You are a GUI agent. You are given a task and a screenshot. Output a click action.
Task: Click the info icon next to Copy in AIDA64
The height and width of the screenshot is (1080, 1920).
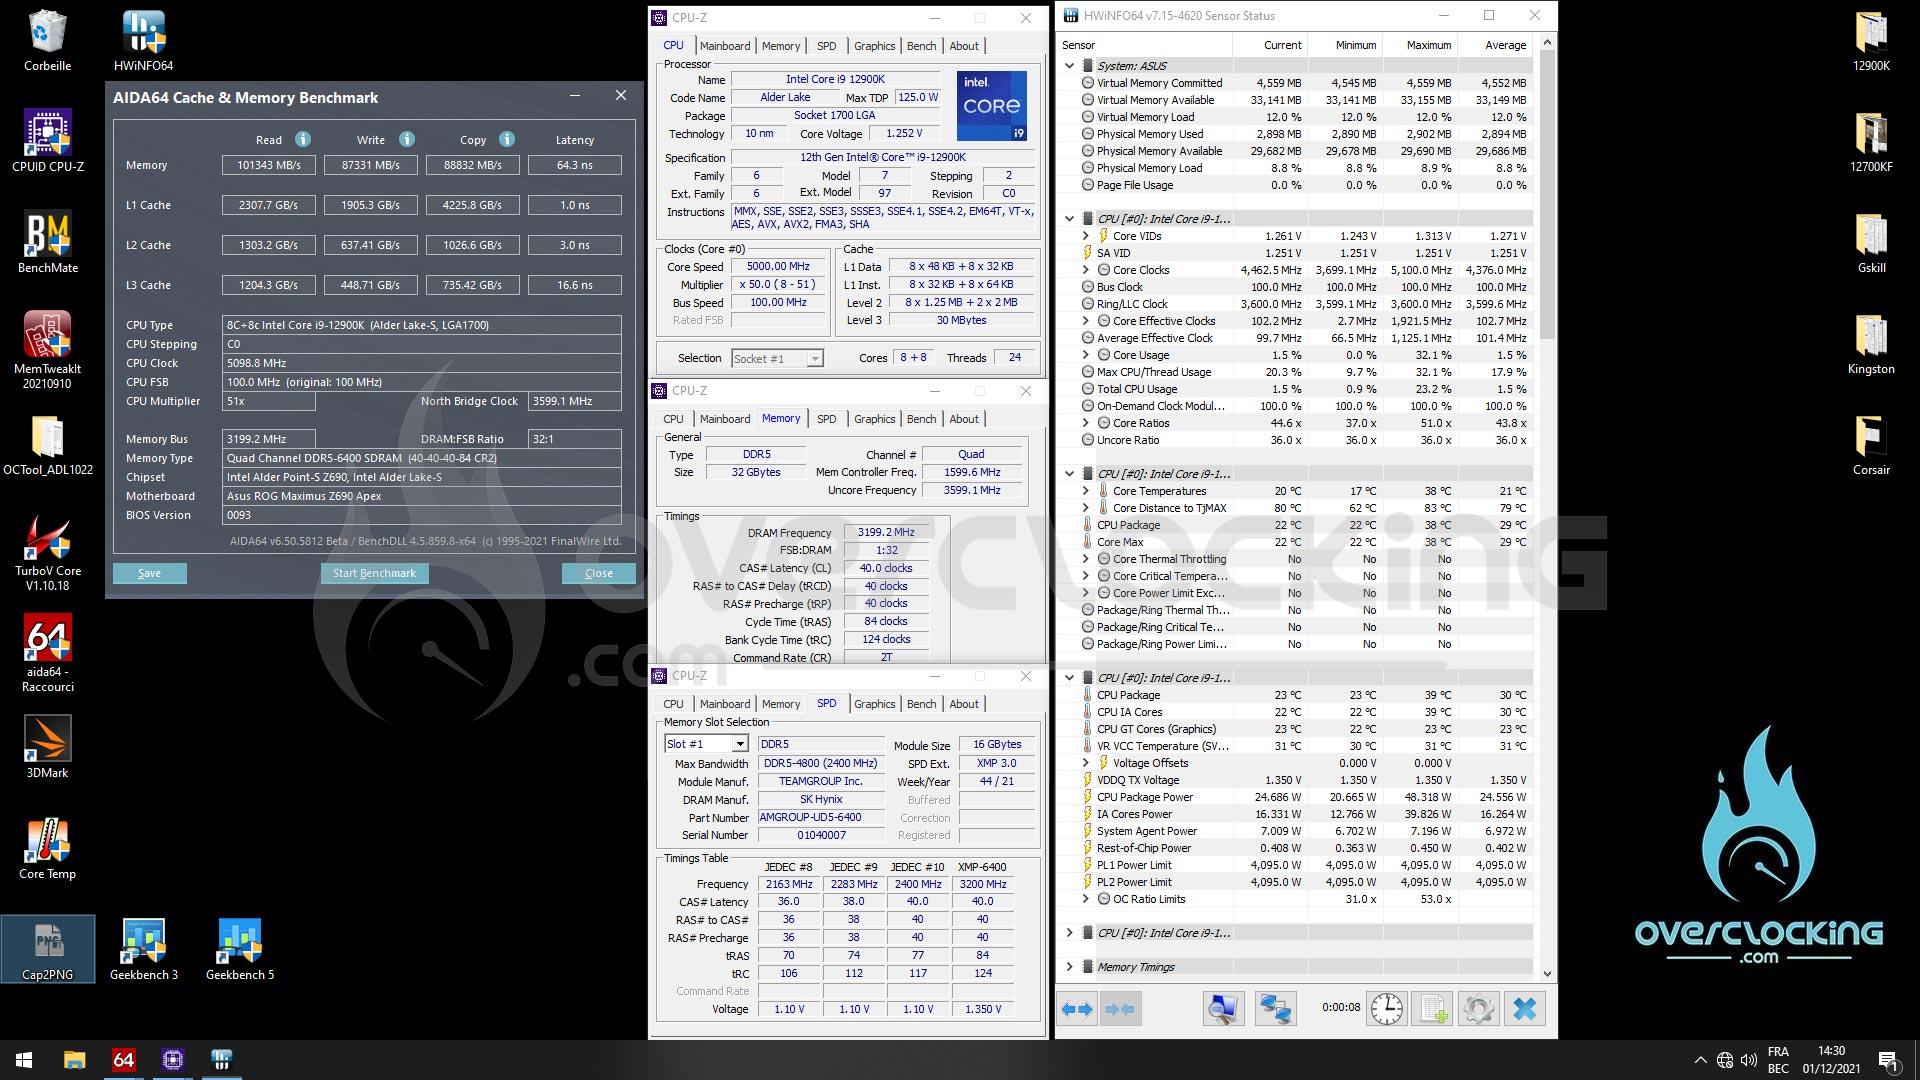point(507,139)
